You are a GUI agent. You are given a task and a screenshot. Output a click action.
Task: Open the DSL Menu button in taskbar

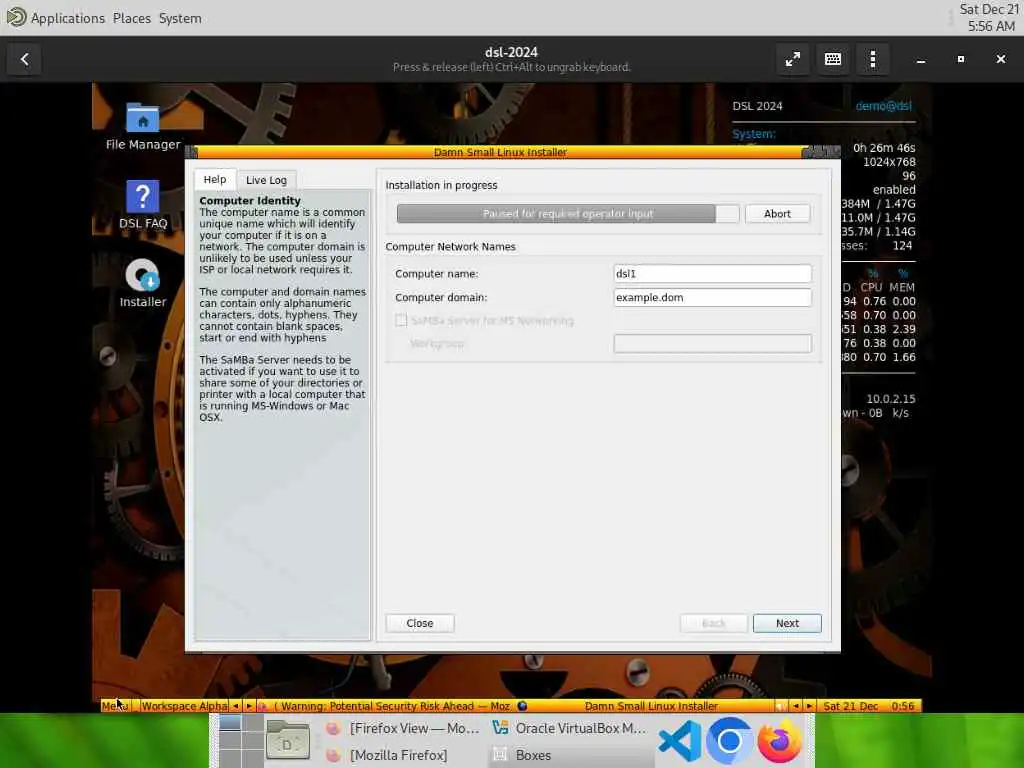pos(116,706)
